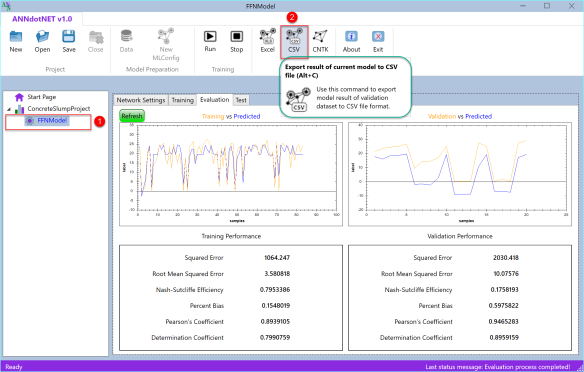Switch to the Evaluation tab
This screenshot has width=584, height=372.
click(x=215, y=99)
